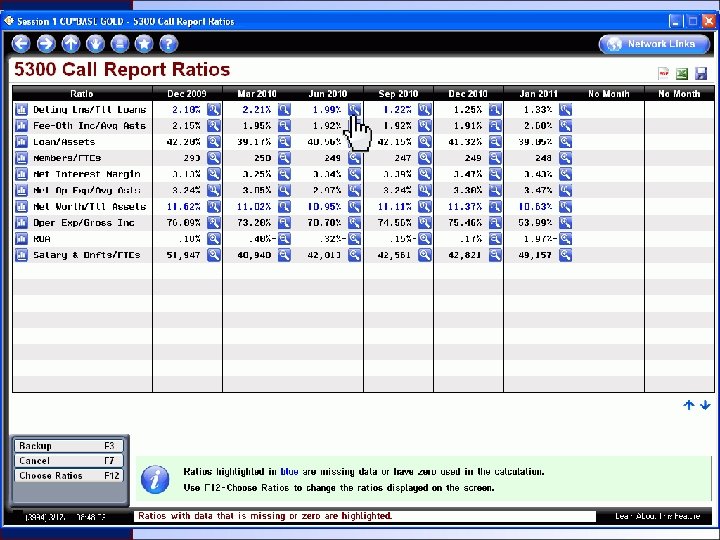
Task: Export report to Excel icon
Action: tap(682, 73)
